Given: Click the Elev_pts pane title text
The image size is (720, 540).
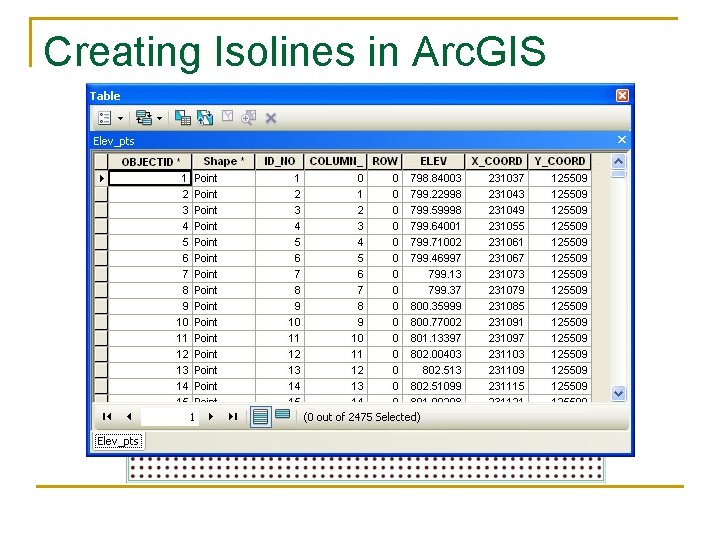Looking at the screenshot, I should pos(114,141).
